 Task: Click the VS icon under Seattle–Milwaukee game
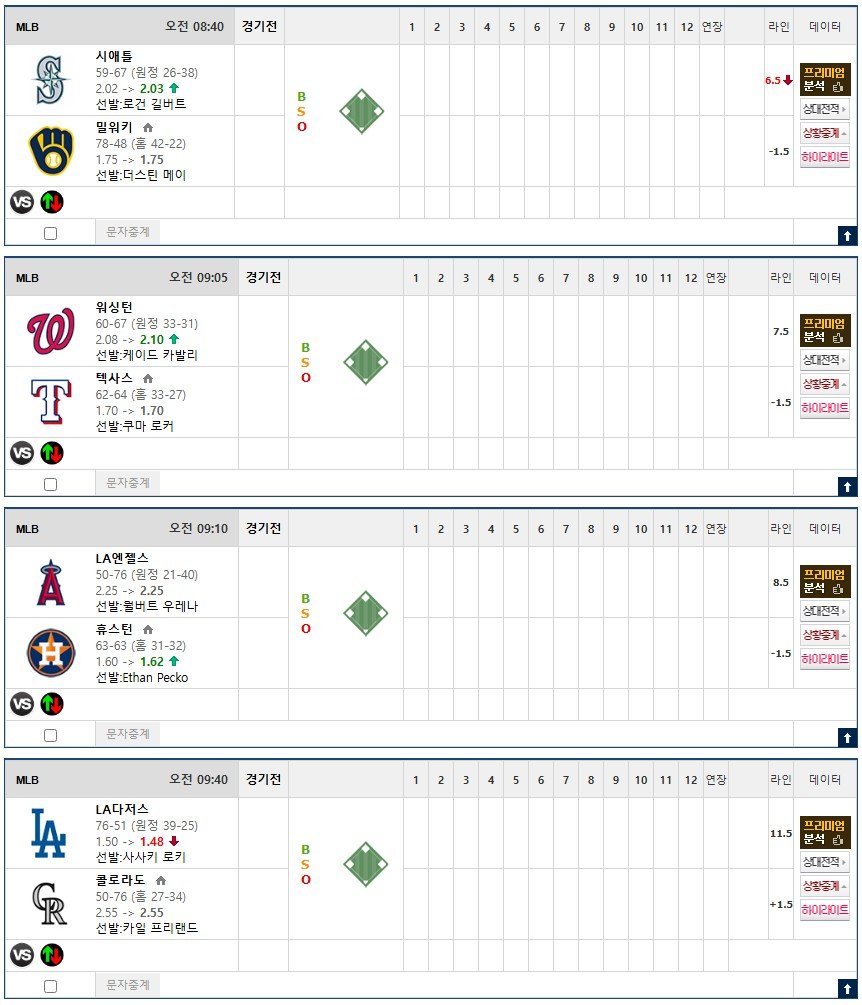tap(22, 203)
